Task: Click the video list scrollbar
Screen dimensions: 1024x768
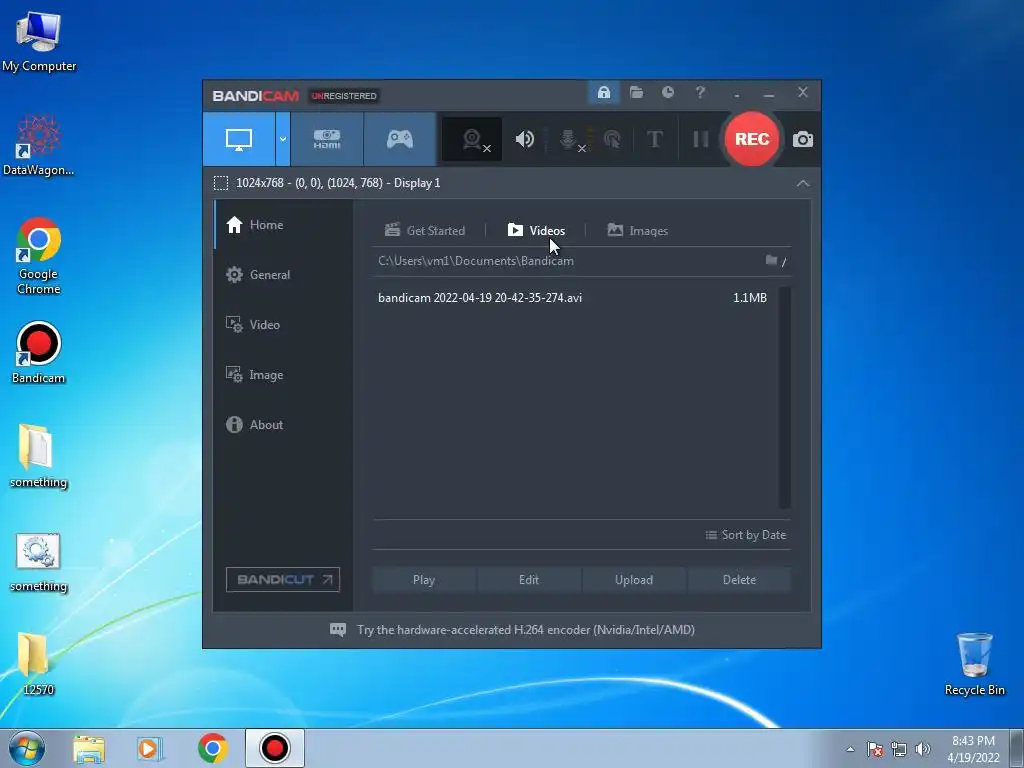Action: pyautogui.click(x=785, y=397)
